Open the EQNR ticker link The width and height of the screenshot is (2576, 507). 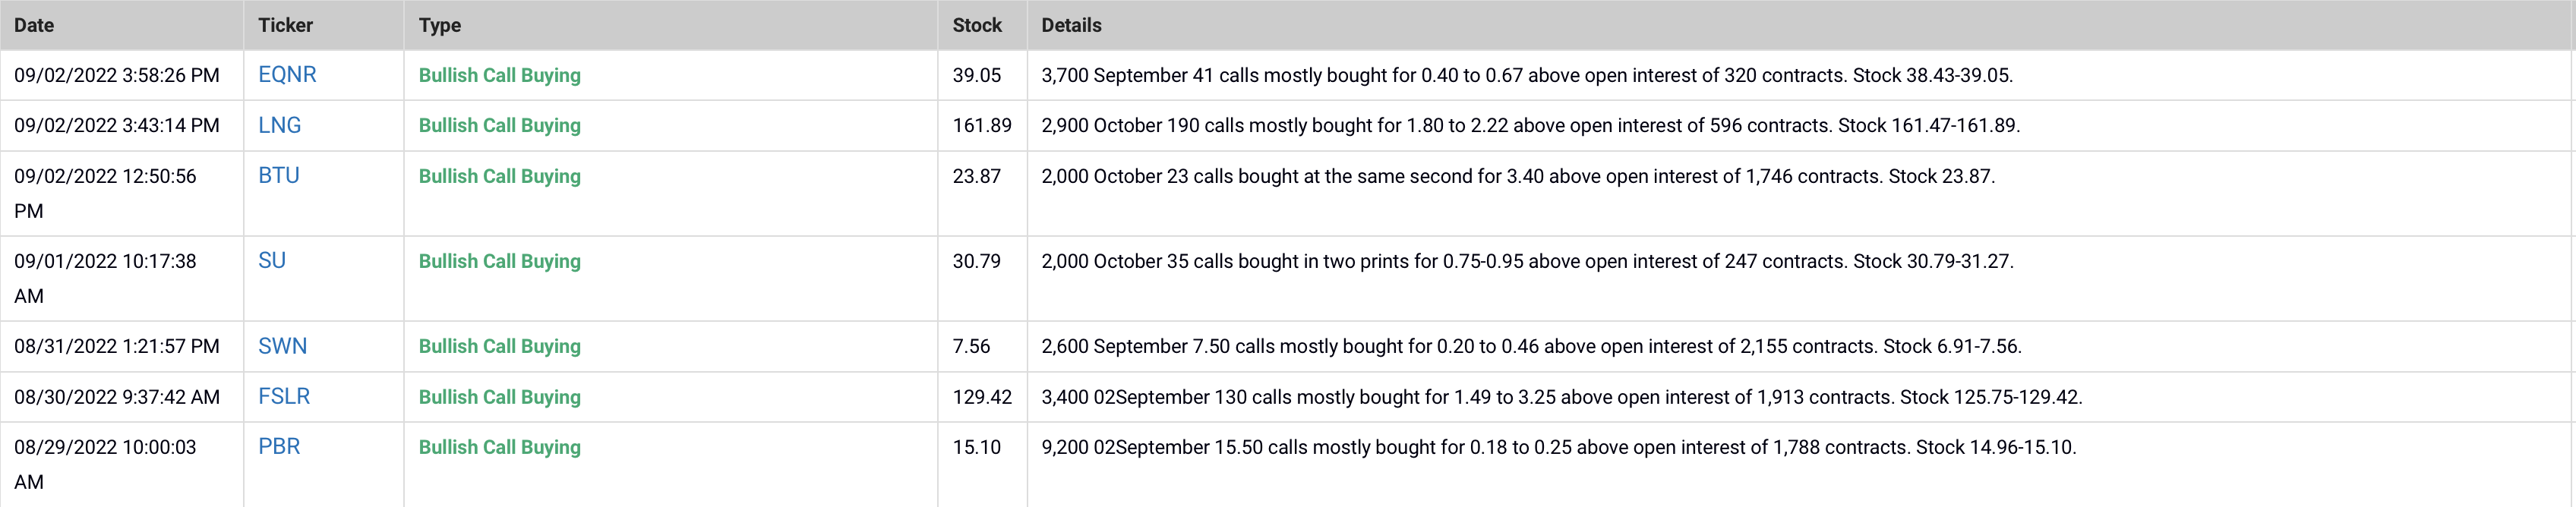[x=287, y=75]
